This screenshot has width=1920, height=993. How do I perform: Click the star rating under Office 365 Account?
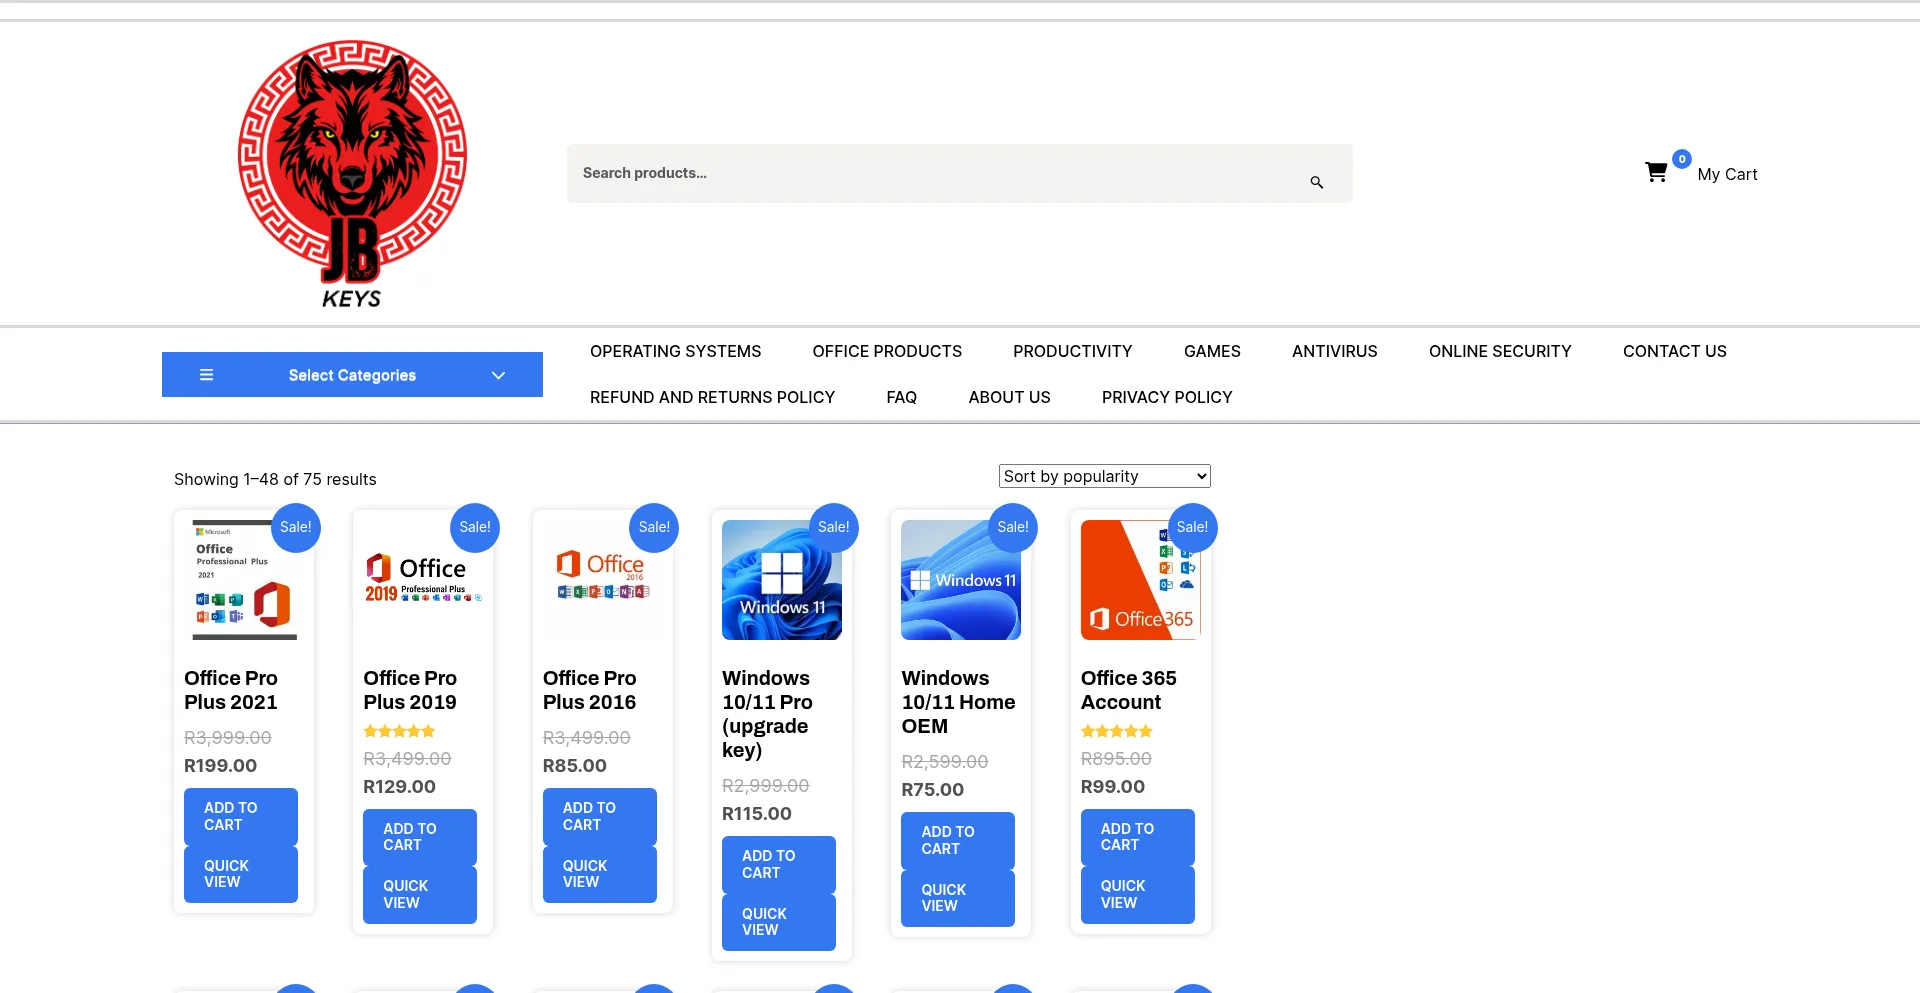pos(1117,732)
